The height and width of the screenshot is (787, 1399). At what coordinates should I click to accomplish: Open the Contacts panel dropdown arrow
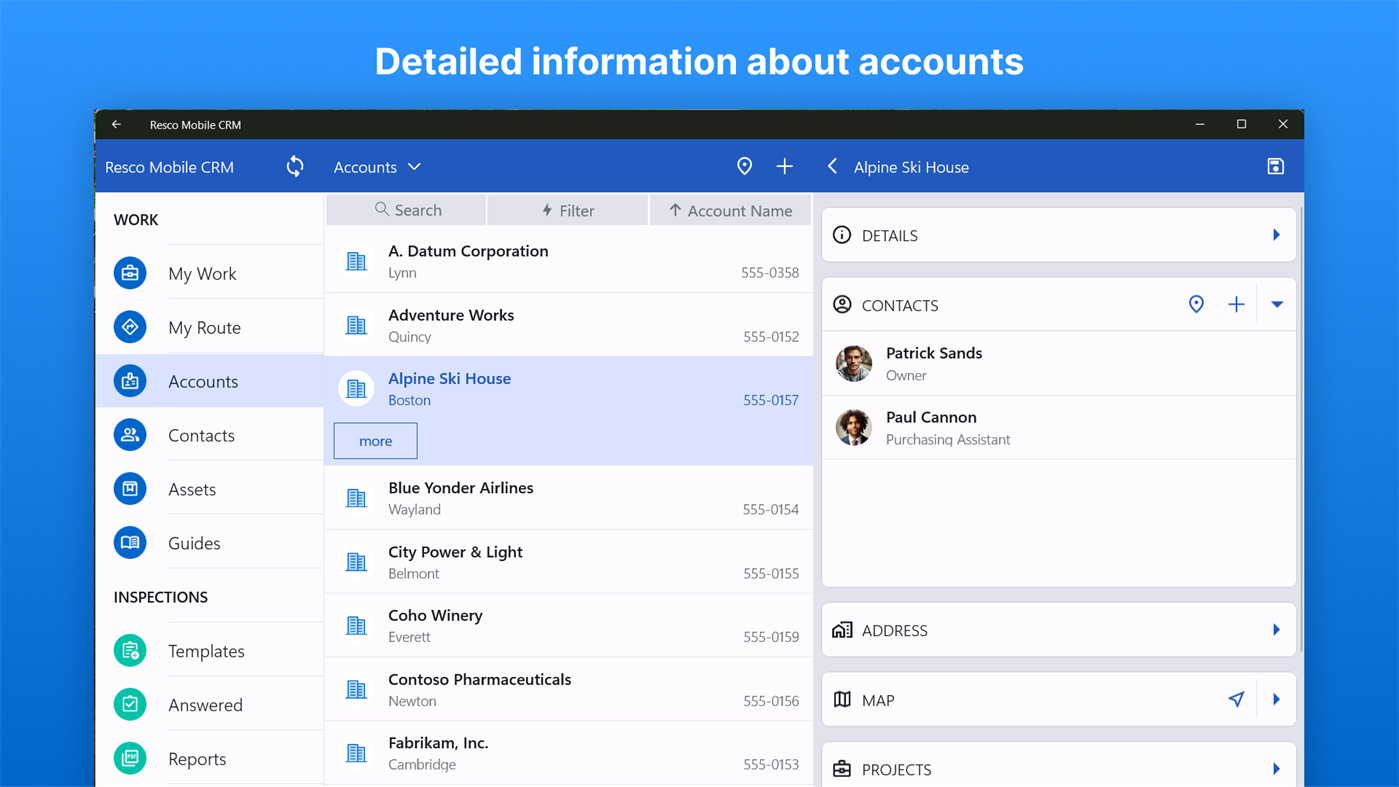[1277, 304]
